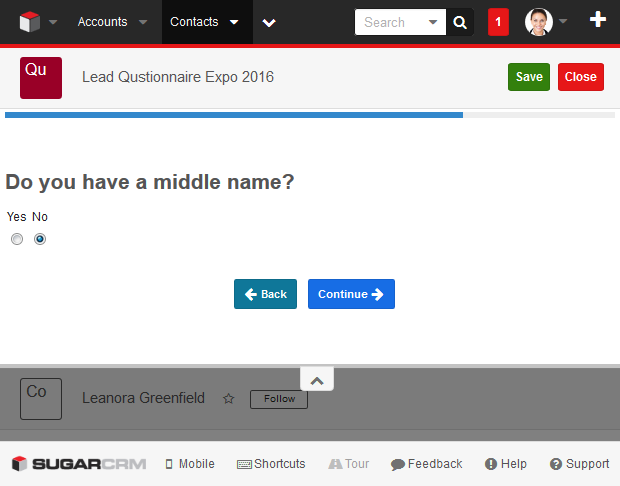
Task: Mark Leanora Greenfield as favorite star
Action: point(229,399)
